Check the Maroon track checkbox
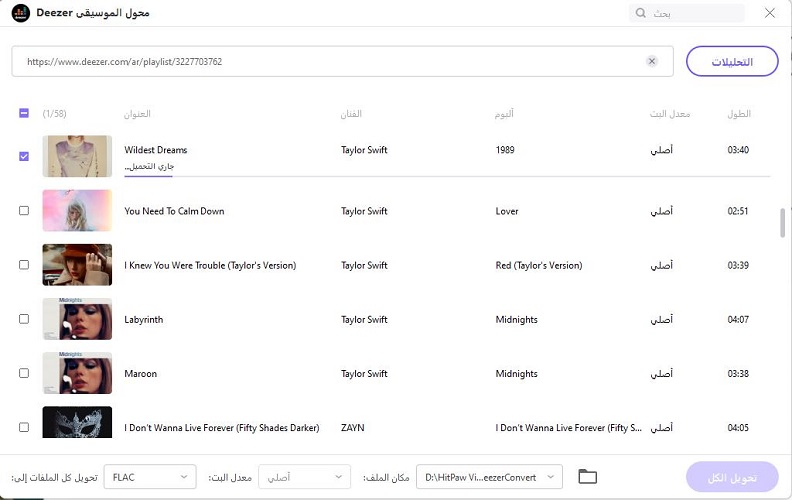 coord(24,373)
